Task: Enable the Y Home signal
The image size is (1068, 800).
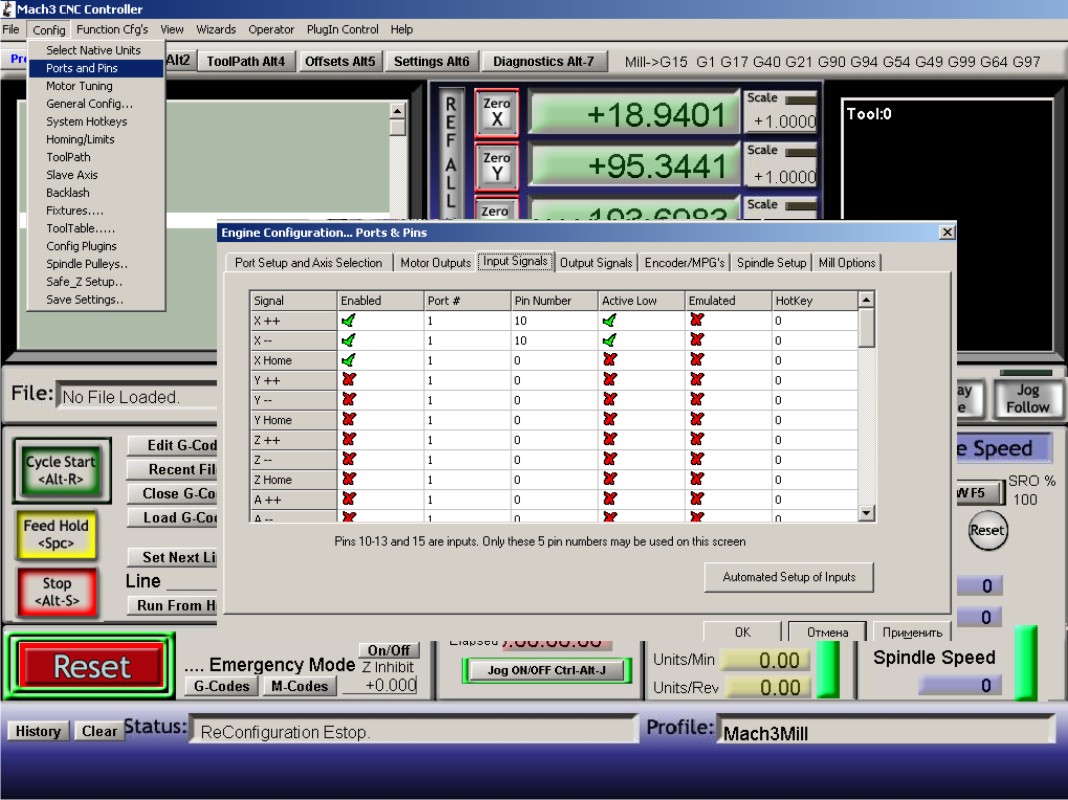Action: 348,420
